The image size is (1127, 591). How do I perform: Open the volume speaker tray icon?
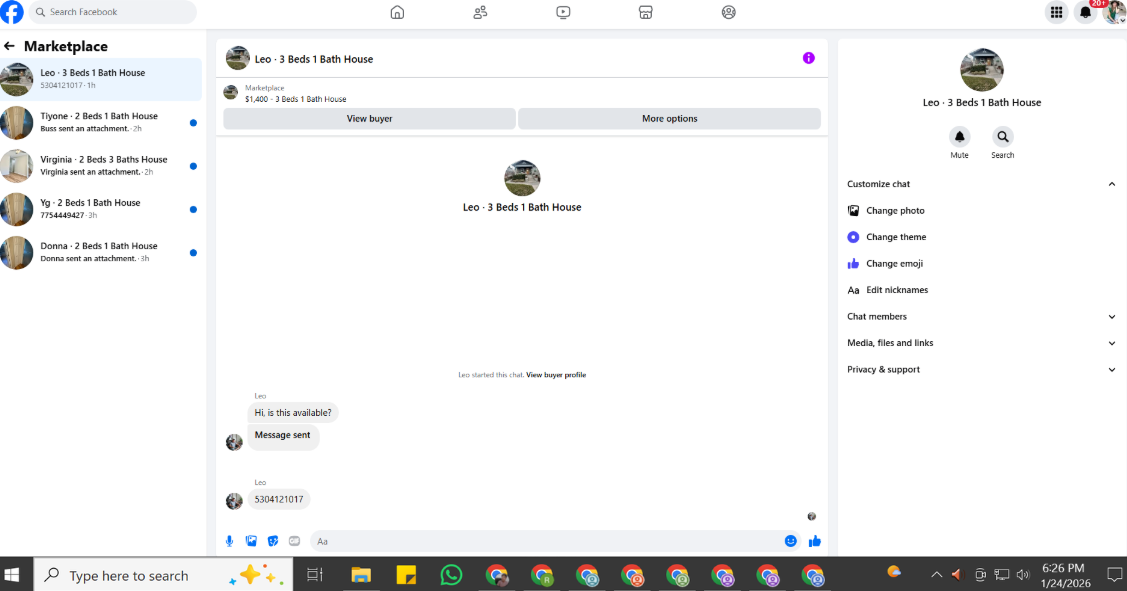pyautogui.click(x=1023, y=575)
